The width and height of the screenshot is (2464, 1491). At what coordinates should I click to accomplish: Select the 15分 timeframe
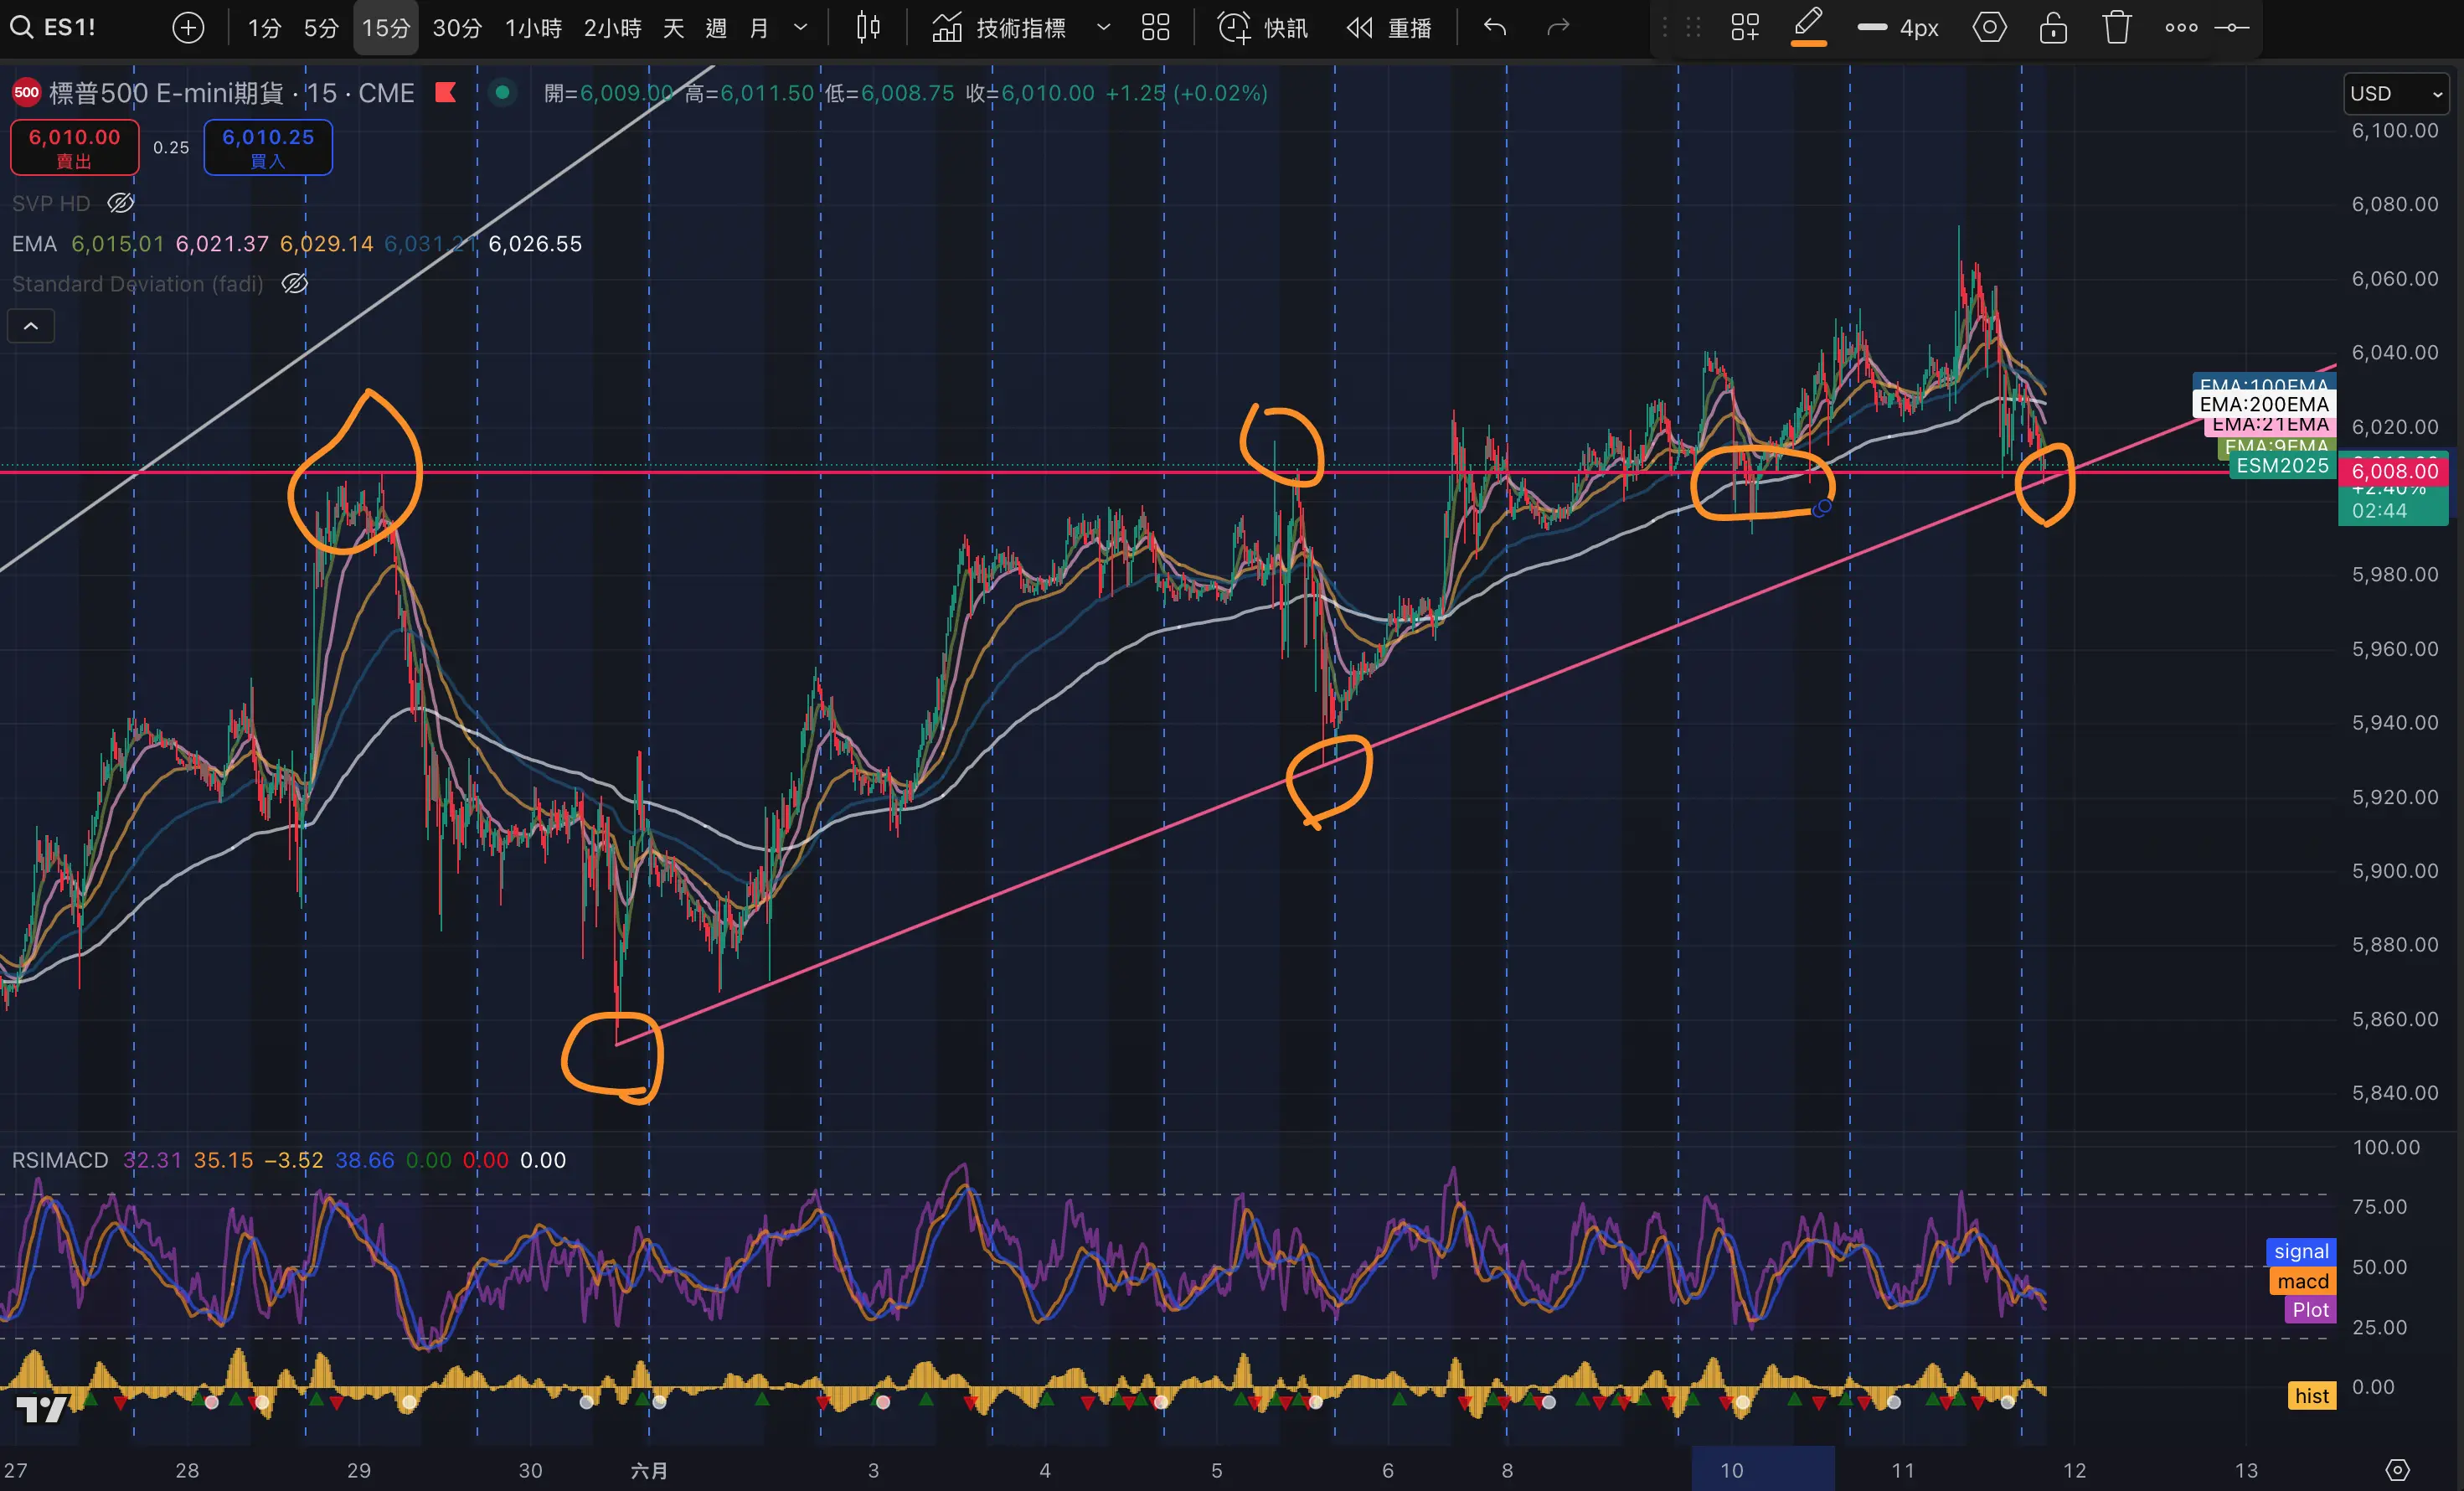tap(386, 27)
